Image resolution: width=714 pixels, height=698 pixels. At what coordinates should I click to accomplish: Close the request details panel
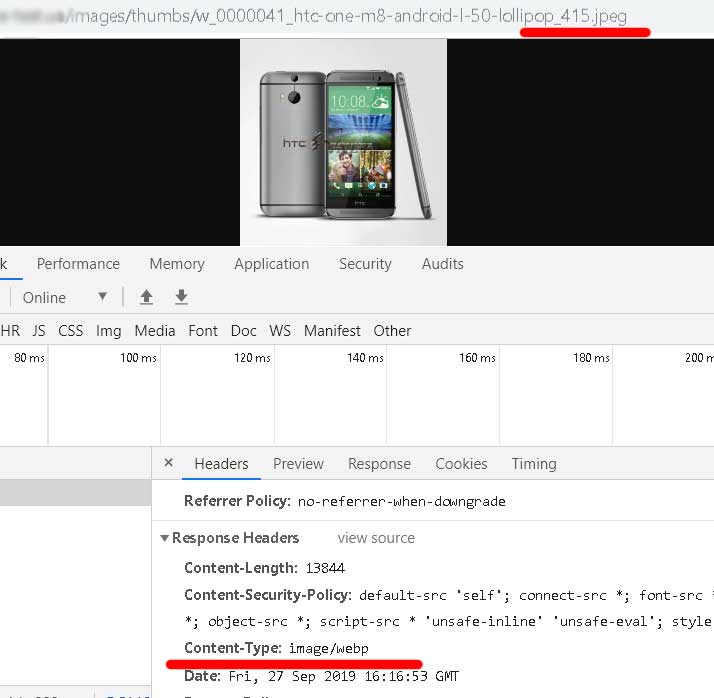tap(168, 463)
